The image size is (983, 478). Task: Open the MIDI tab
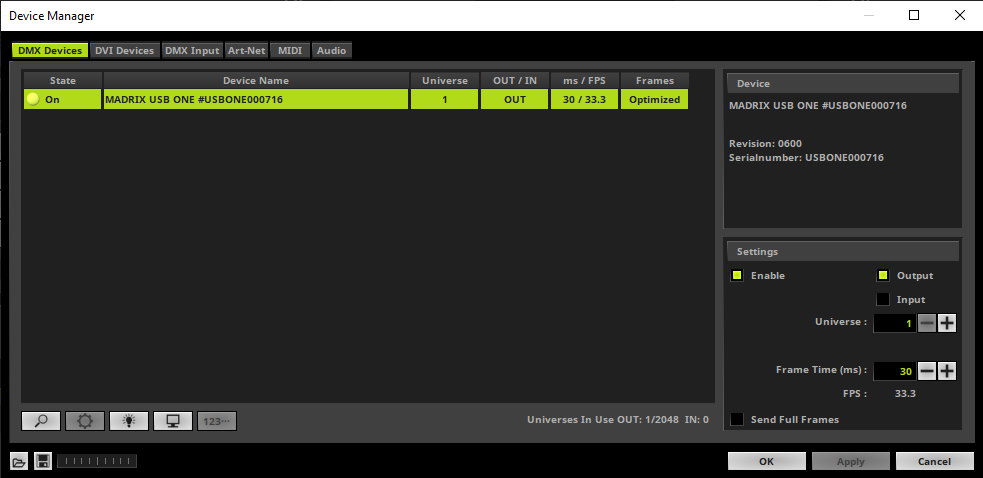click(x=290, y=51)
